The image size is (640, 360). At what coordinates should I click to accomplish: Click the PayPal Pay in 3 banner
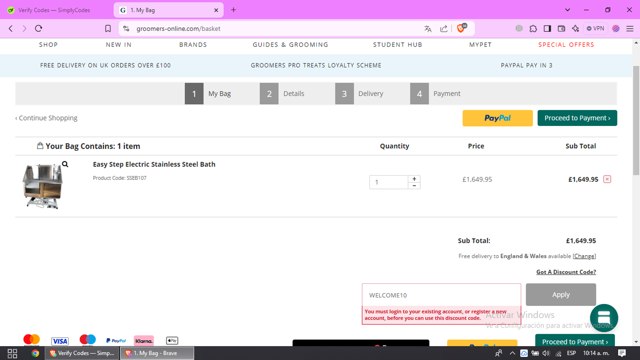point(527,65)
